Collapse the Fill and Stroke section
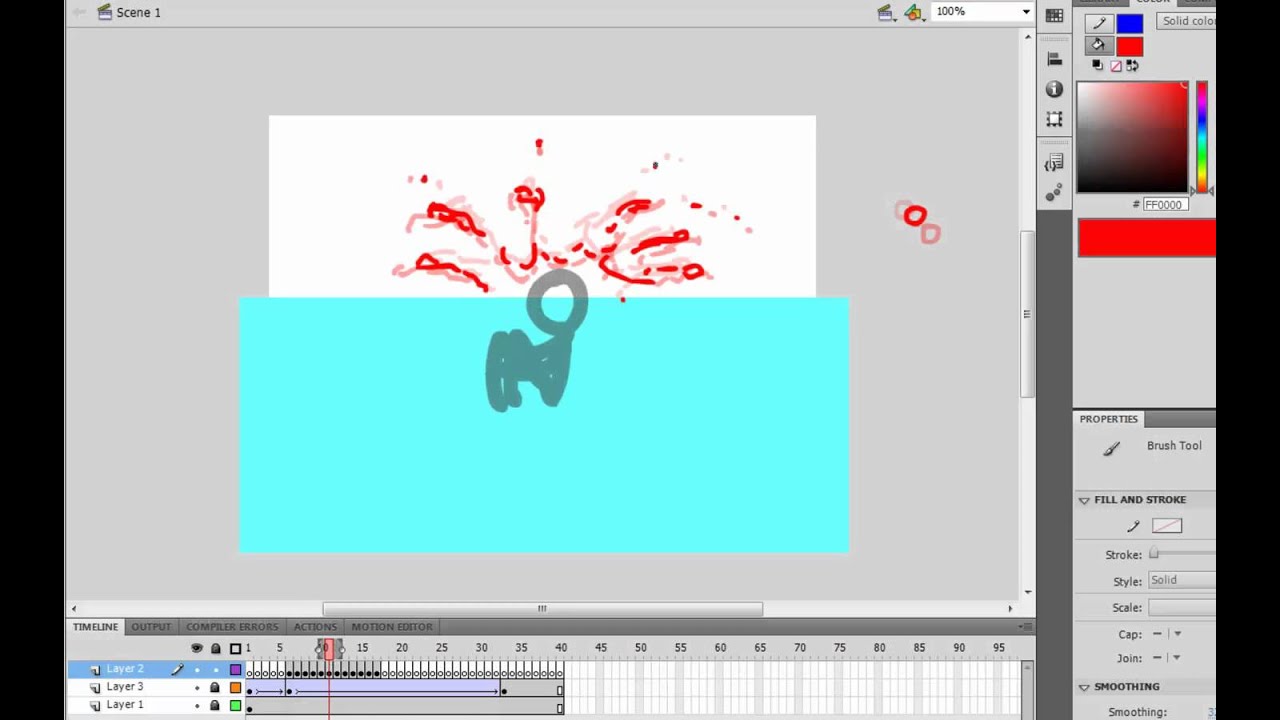This screenshot has height=720, width=1280. coord(1084,500)
